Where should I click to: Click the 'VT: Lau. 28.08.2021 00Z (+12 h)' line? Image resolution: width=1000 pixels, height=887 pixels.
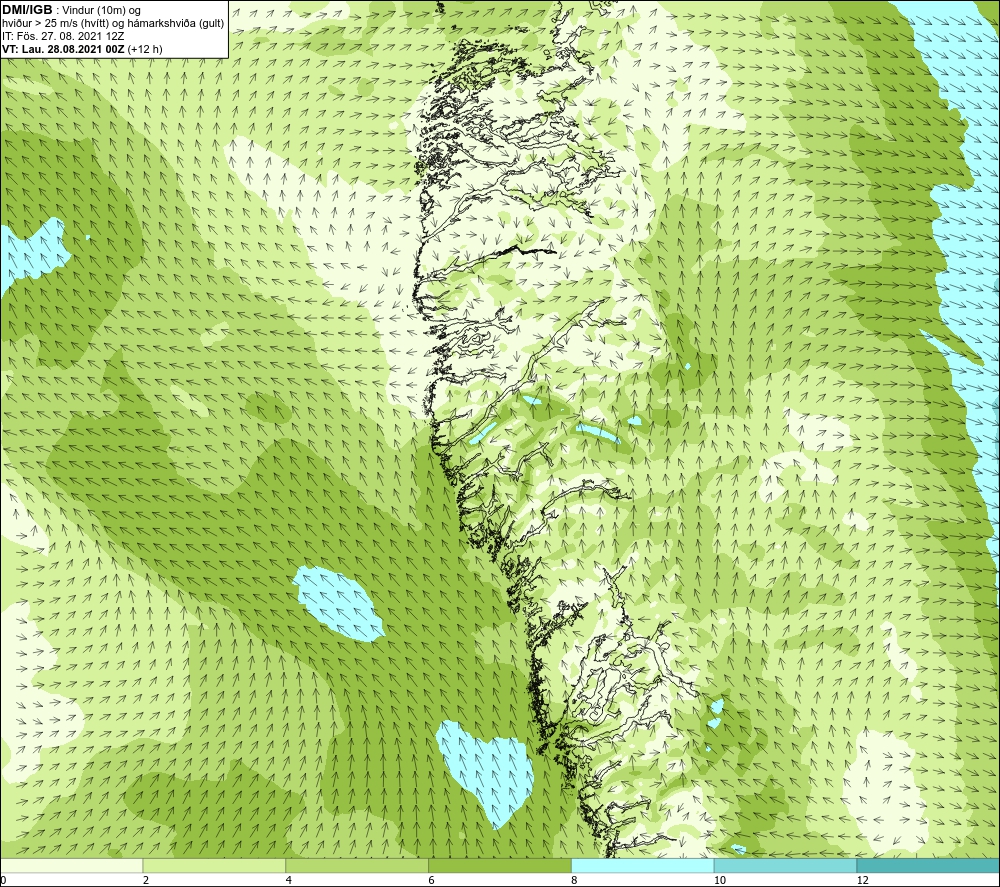[82, 49]
